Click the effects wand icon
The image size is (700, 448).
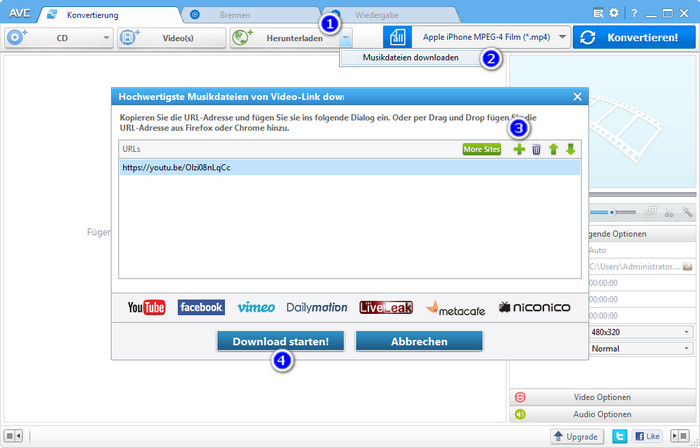[x=687, y=212]
